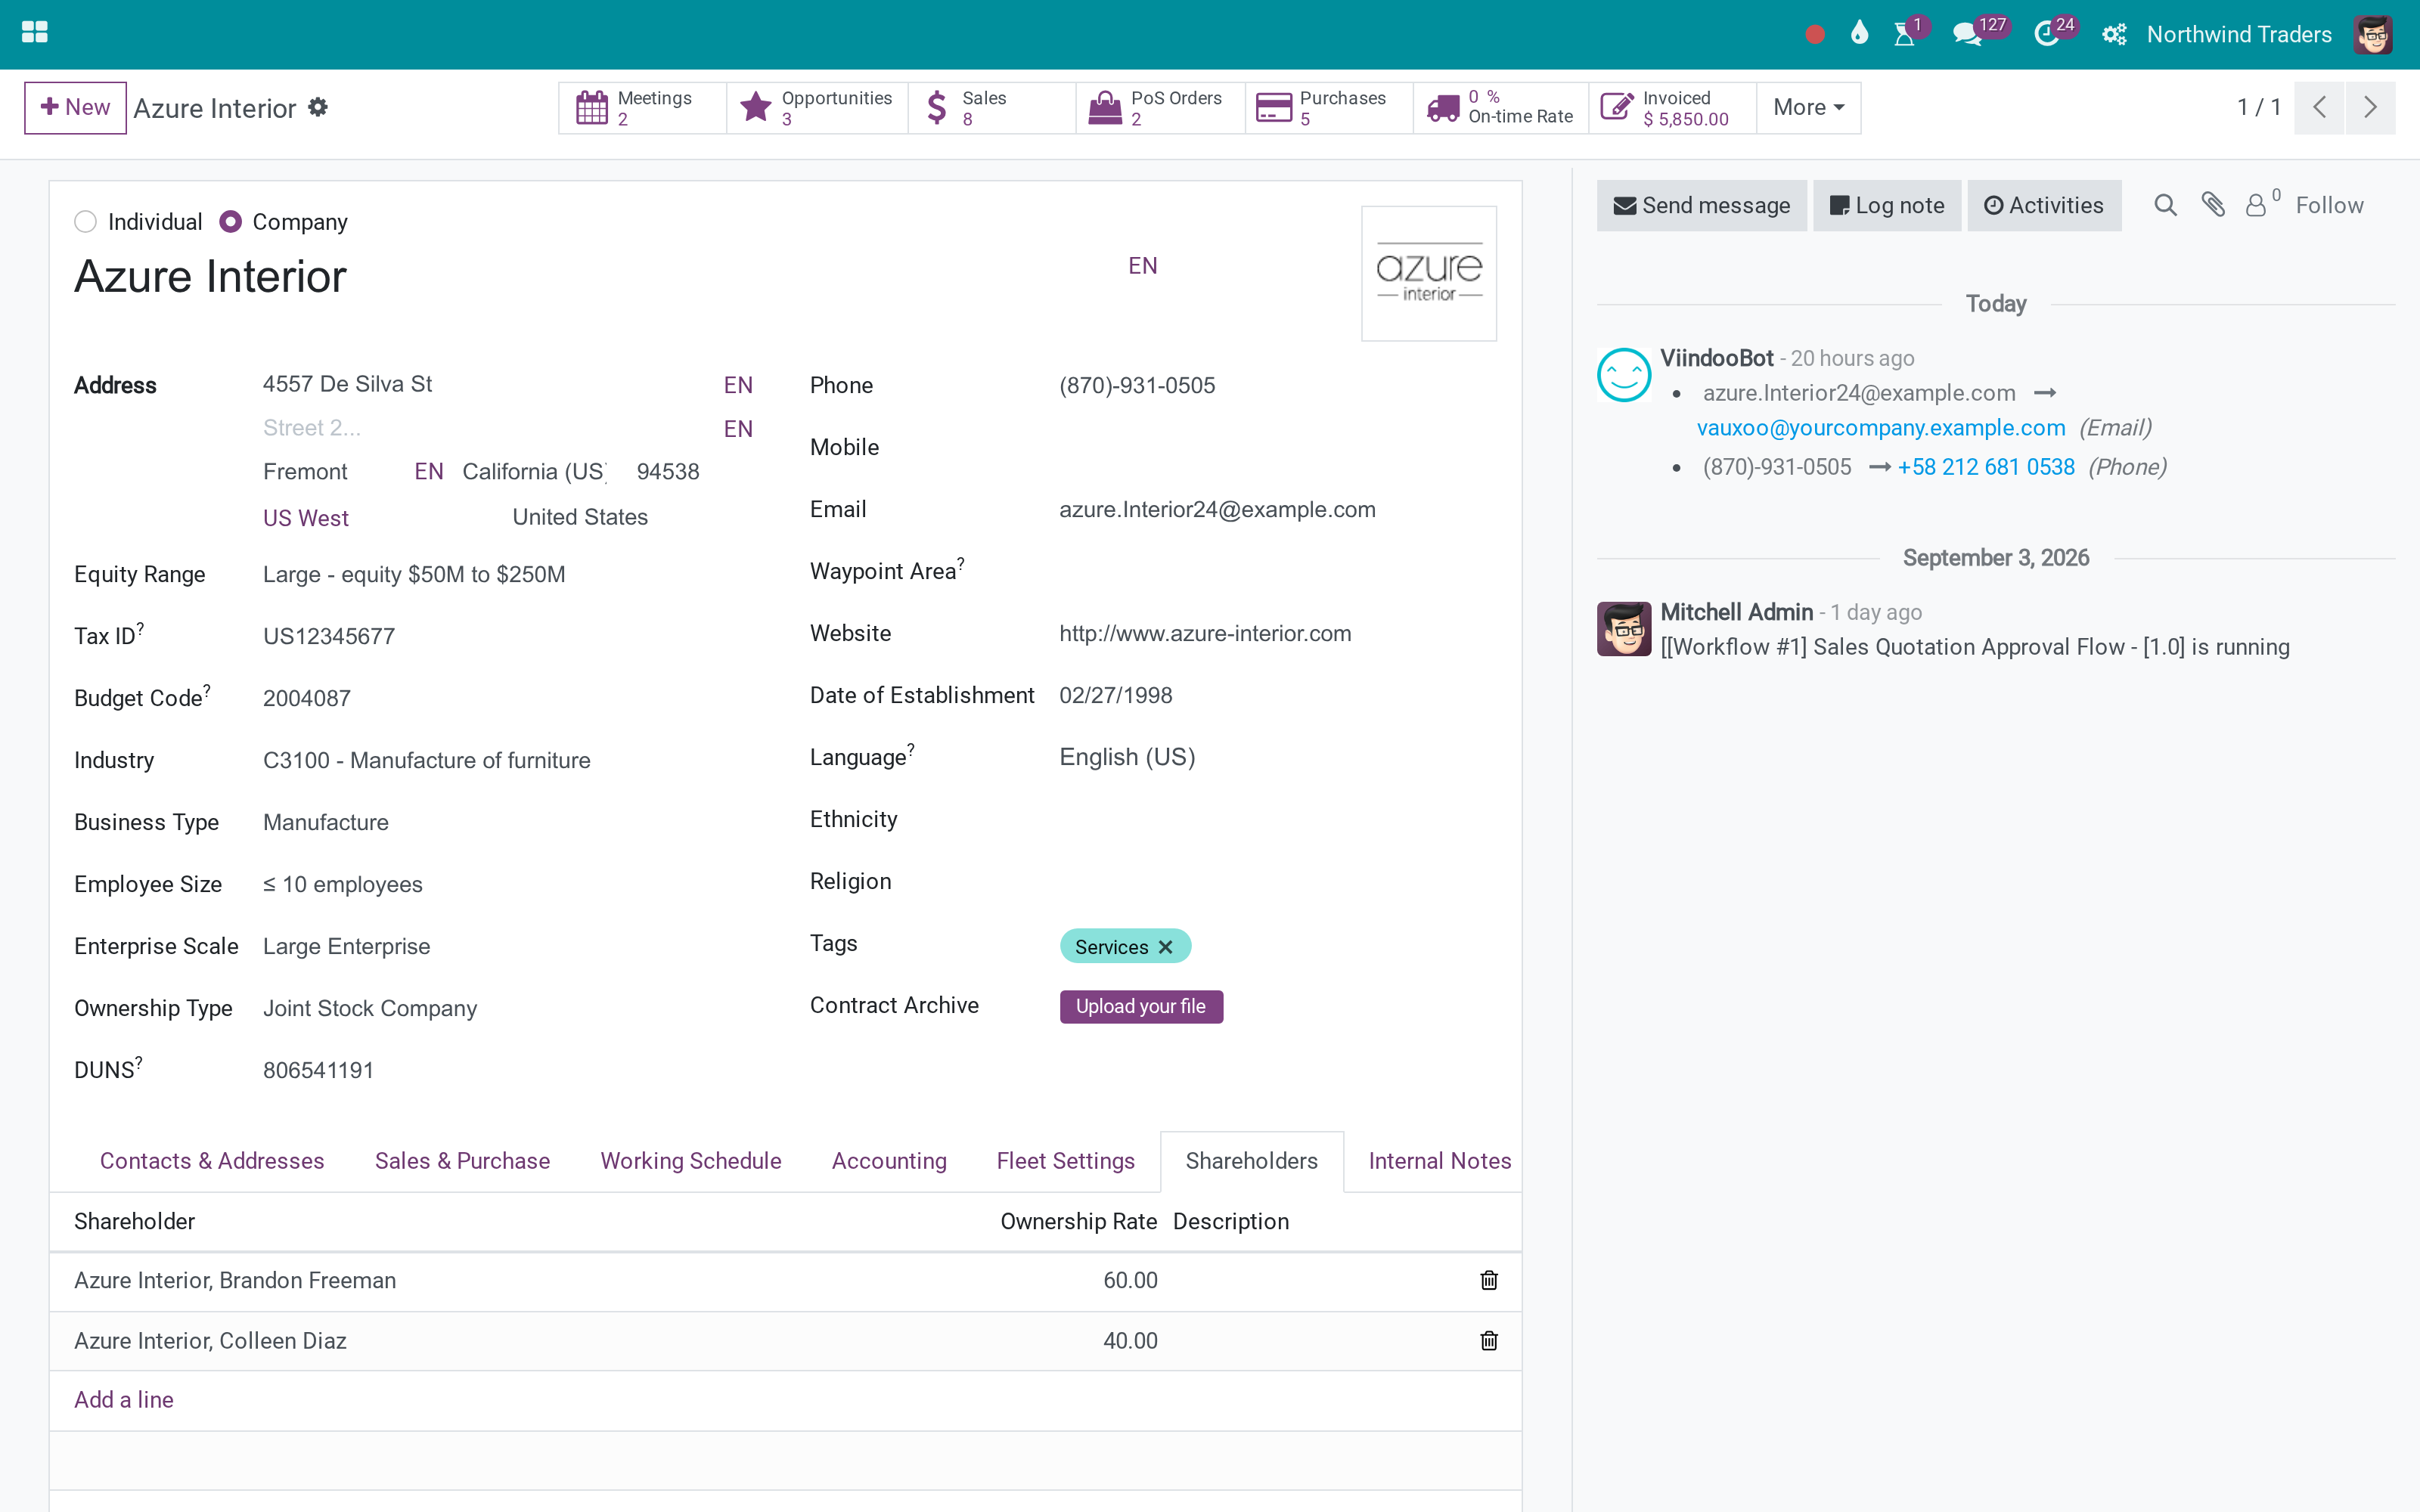Open the main apps menu grid icon
The height and width of the screenshot is (1512, 2420).
coord(35,33)
